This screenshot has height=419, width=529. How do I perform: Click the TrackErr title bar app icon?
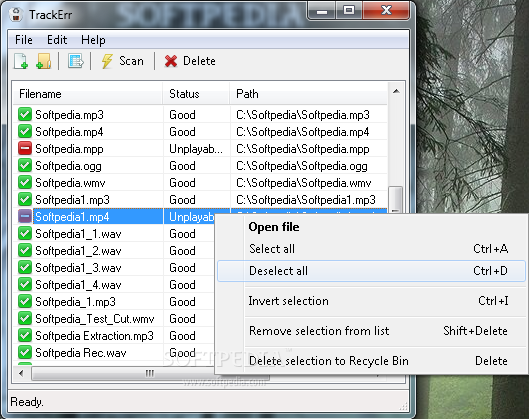(16, 15)
